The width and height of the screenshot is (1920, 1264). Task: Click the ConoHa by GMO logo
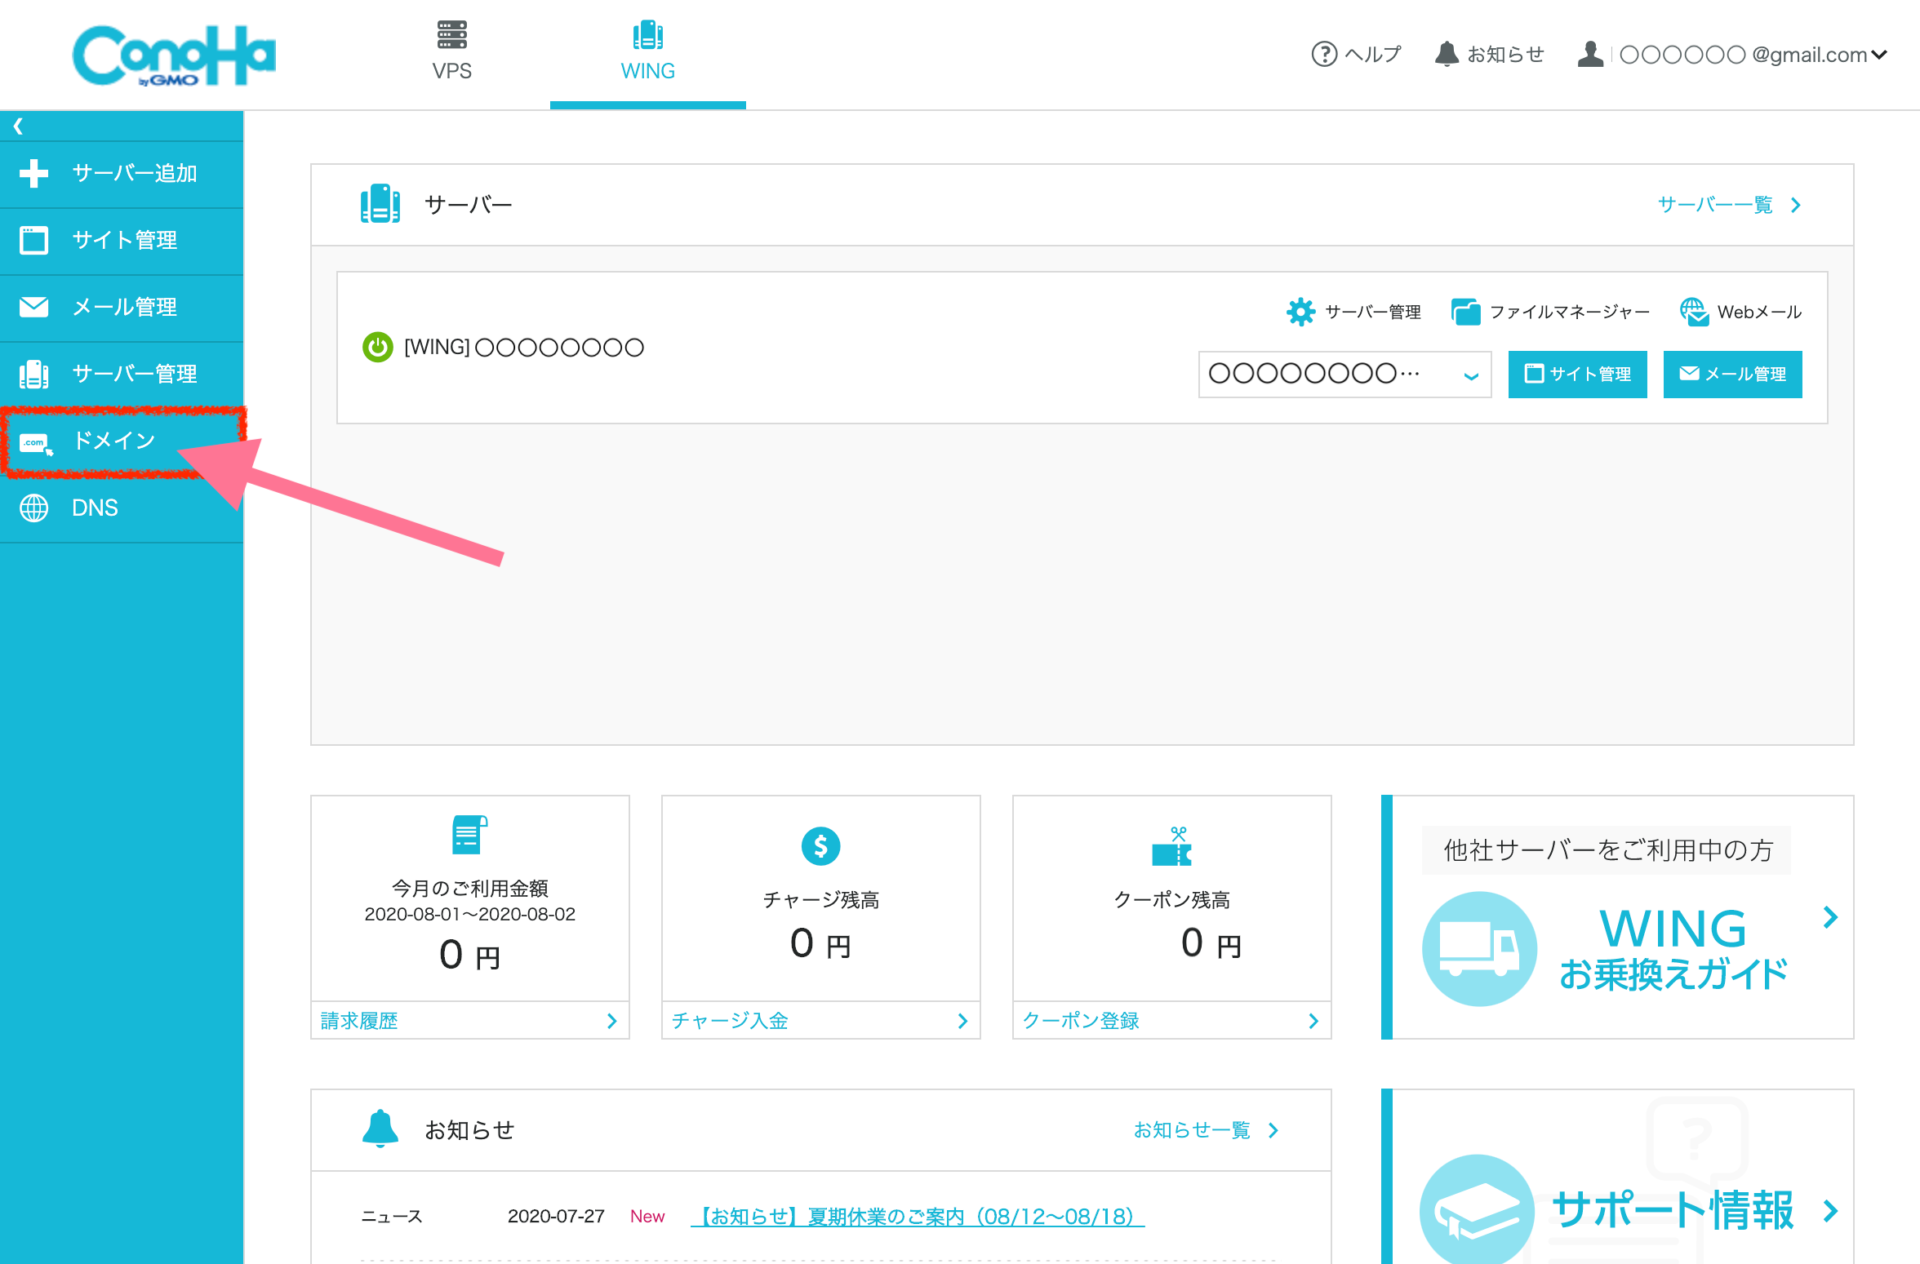point(174,56)
